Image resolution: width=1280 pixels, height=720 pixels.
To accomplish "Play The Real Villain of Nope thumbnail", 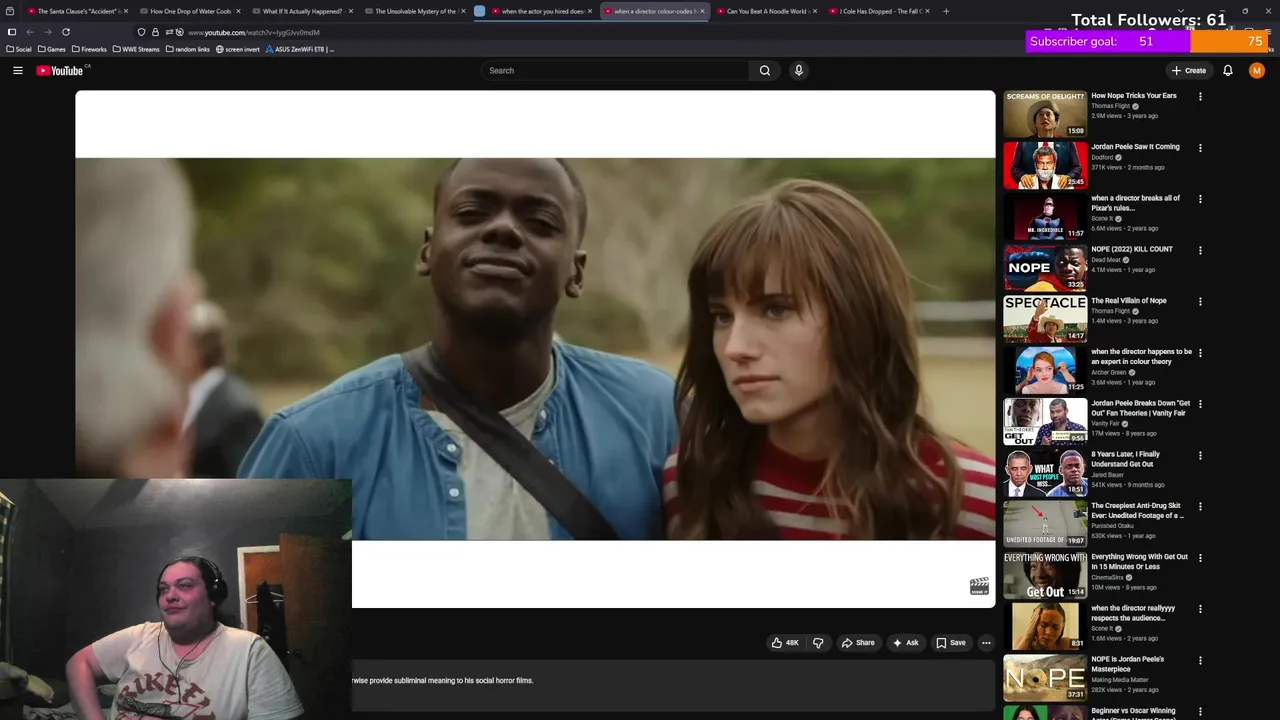I will (1045, 319).
